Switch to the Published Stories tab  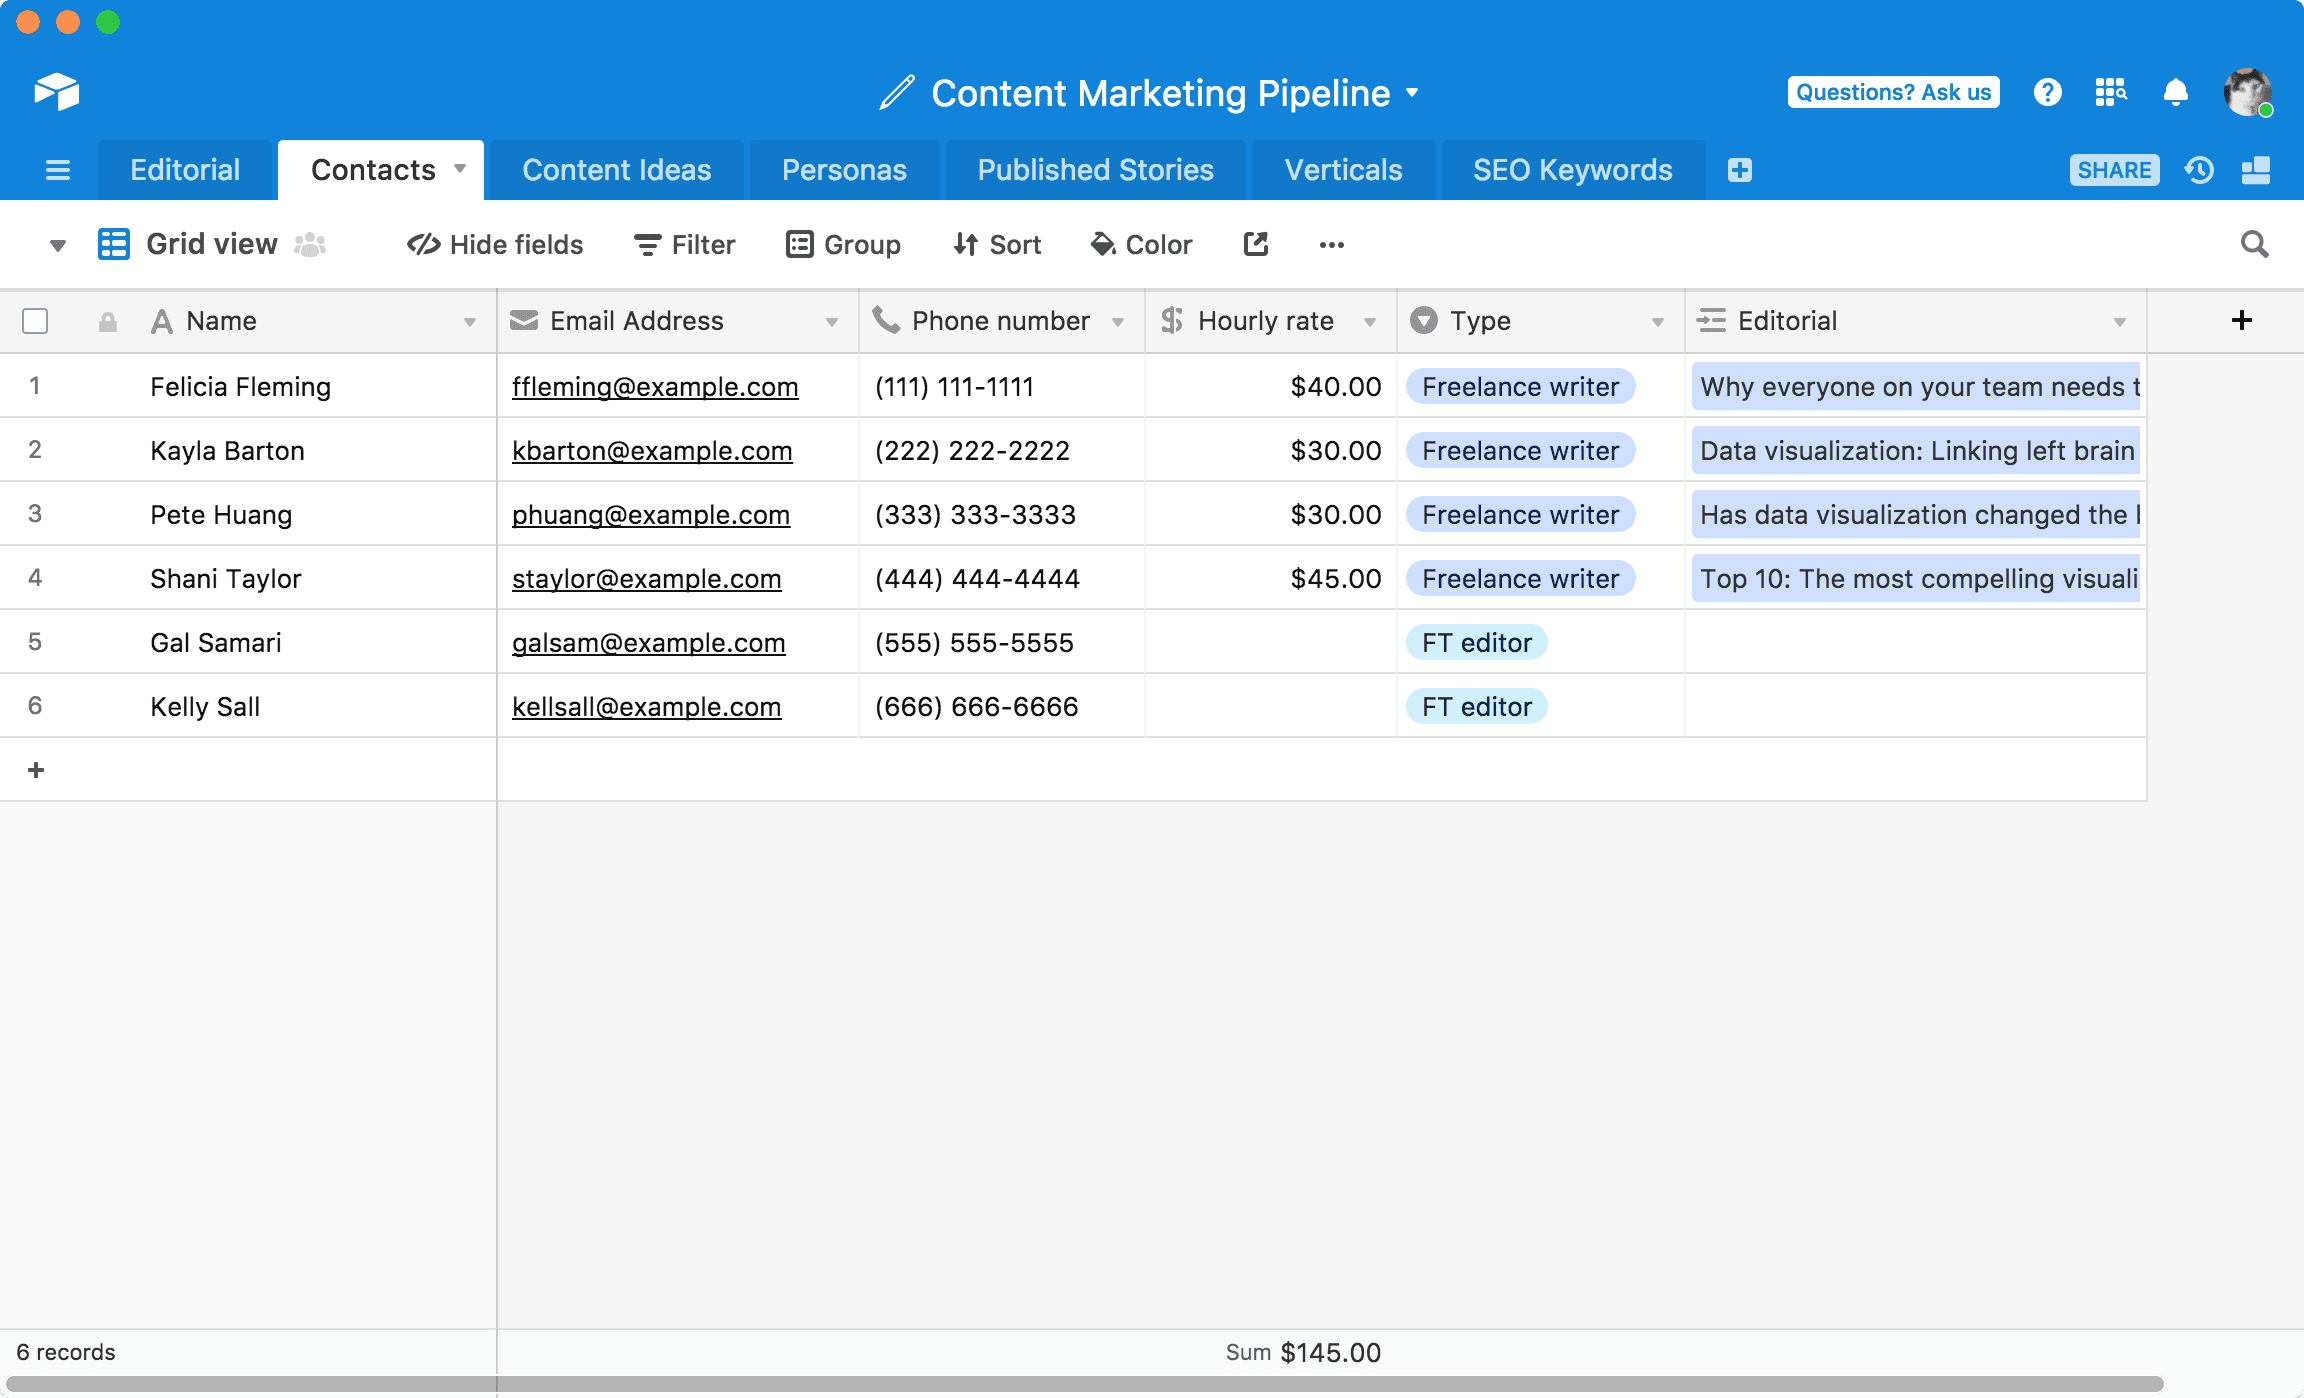tap(1095, 170)
